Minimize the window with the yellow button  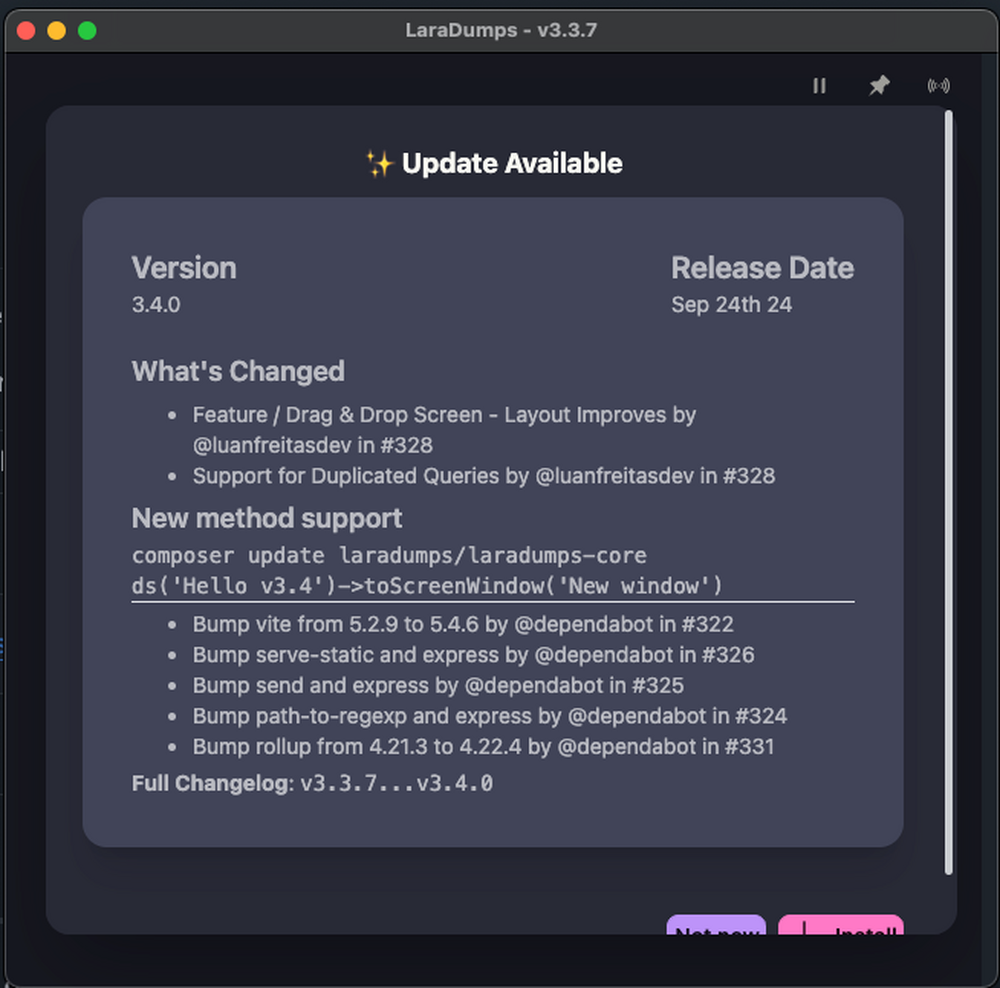(x=57, y=31)
